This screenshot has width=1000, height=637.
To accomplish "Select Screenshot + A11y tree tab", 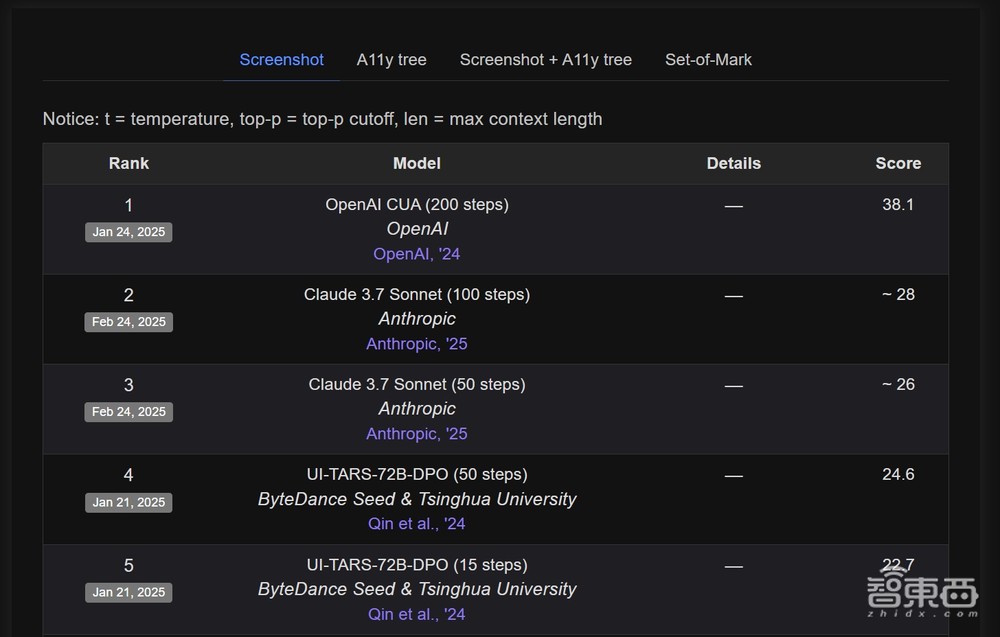I will [x=545, y=60].
